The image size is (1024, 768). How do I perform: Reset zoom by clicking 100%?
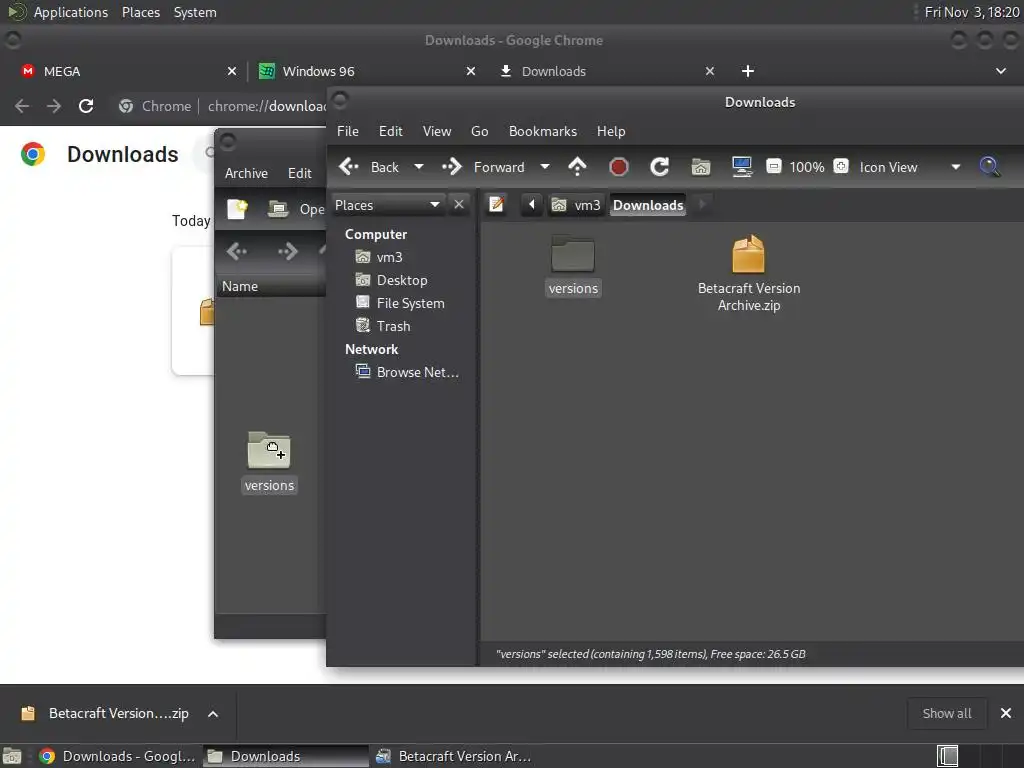[x=807, y=167]
